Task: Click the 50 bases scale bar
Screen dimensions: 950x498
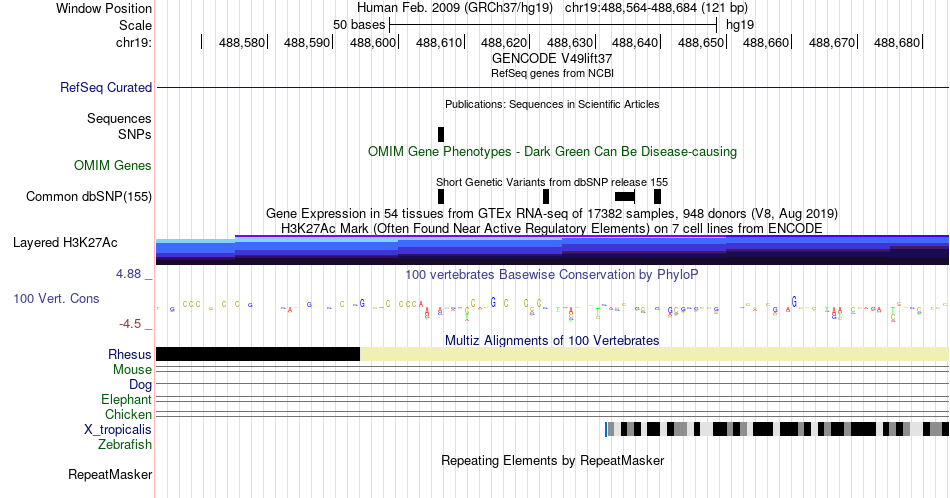Action: [553, 25]
